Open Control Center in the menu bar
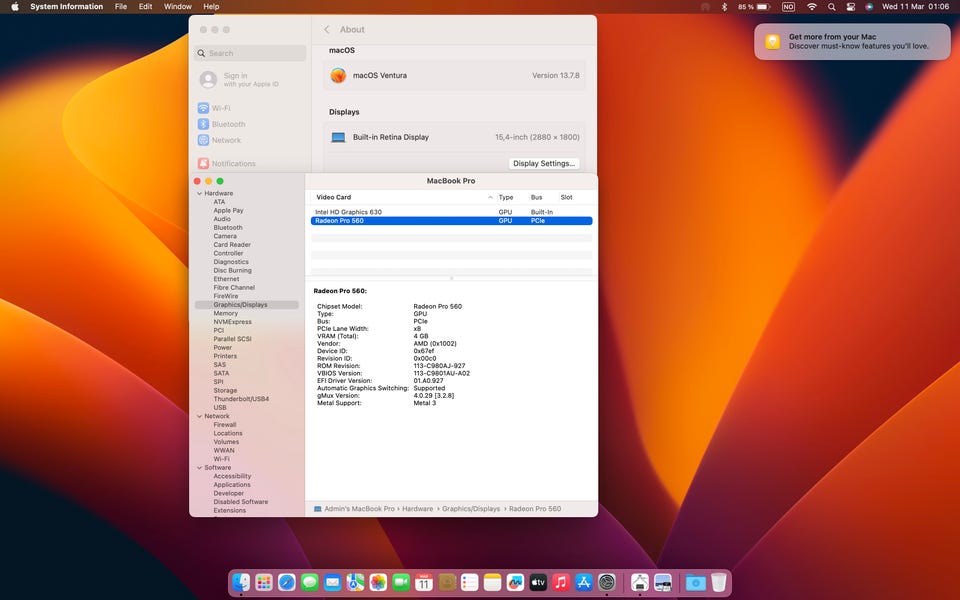Viewport: 960px width, 600px height. [x=851, y=7]
